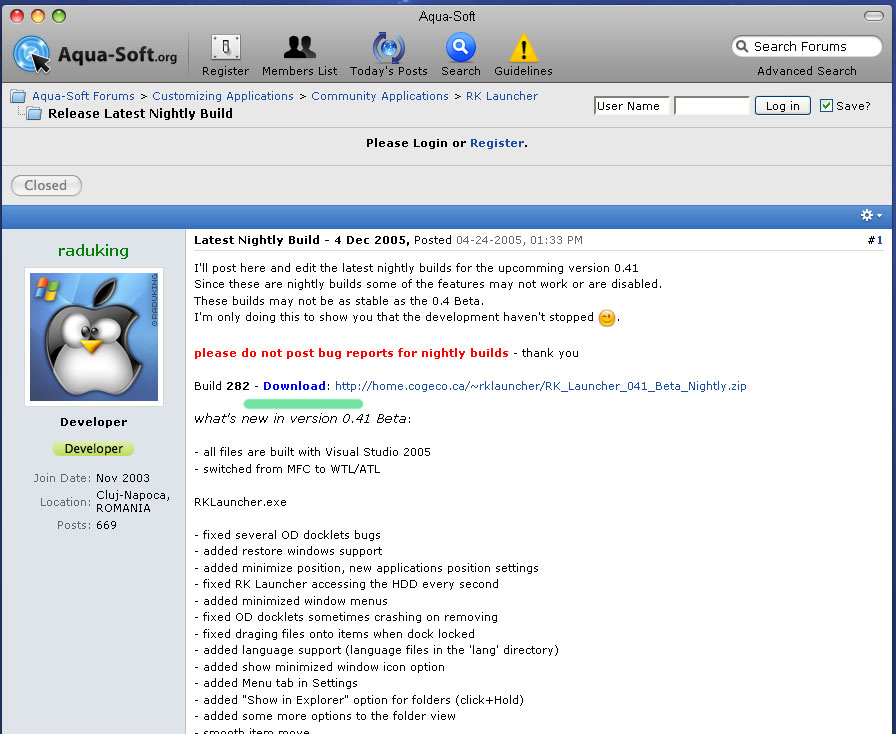Viewport: 896px width, 734px height.
Task: Click the 'added Menu tab in Settings' line
Action: pyautogui.click(x=275, y=683)
